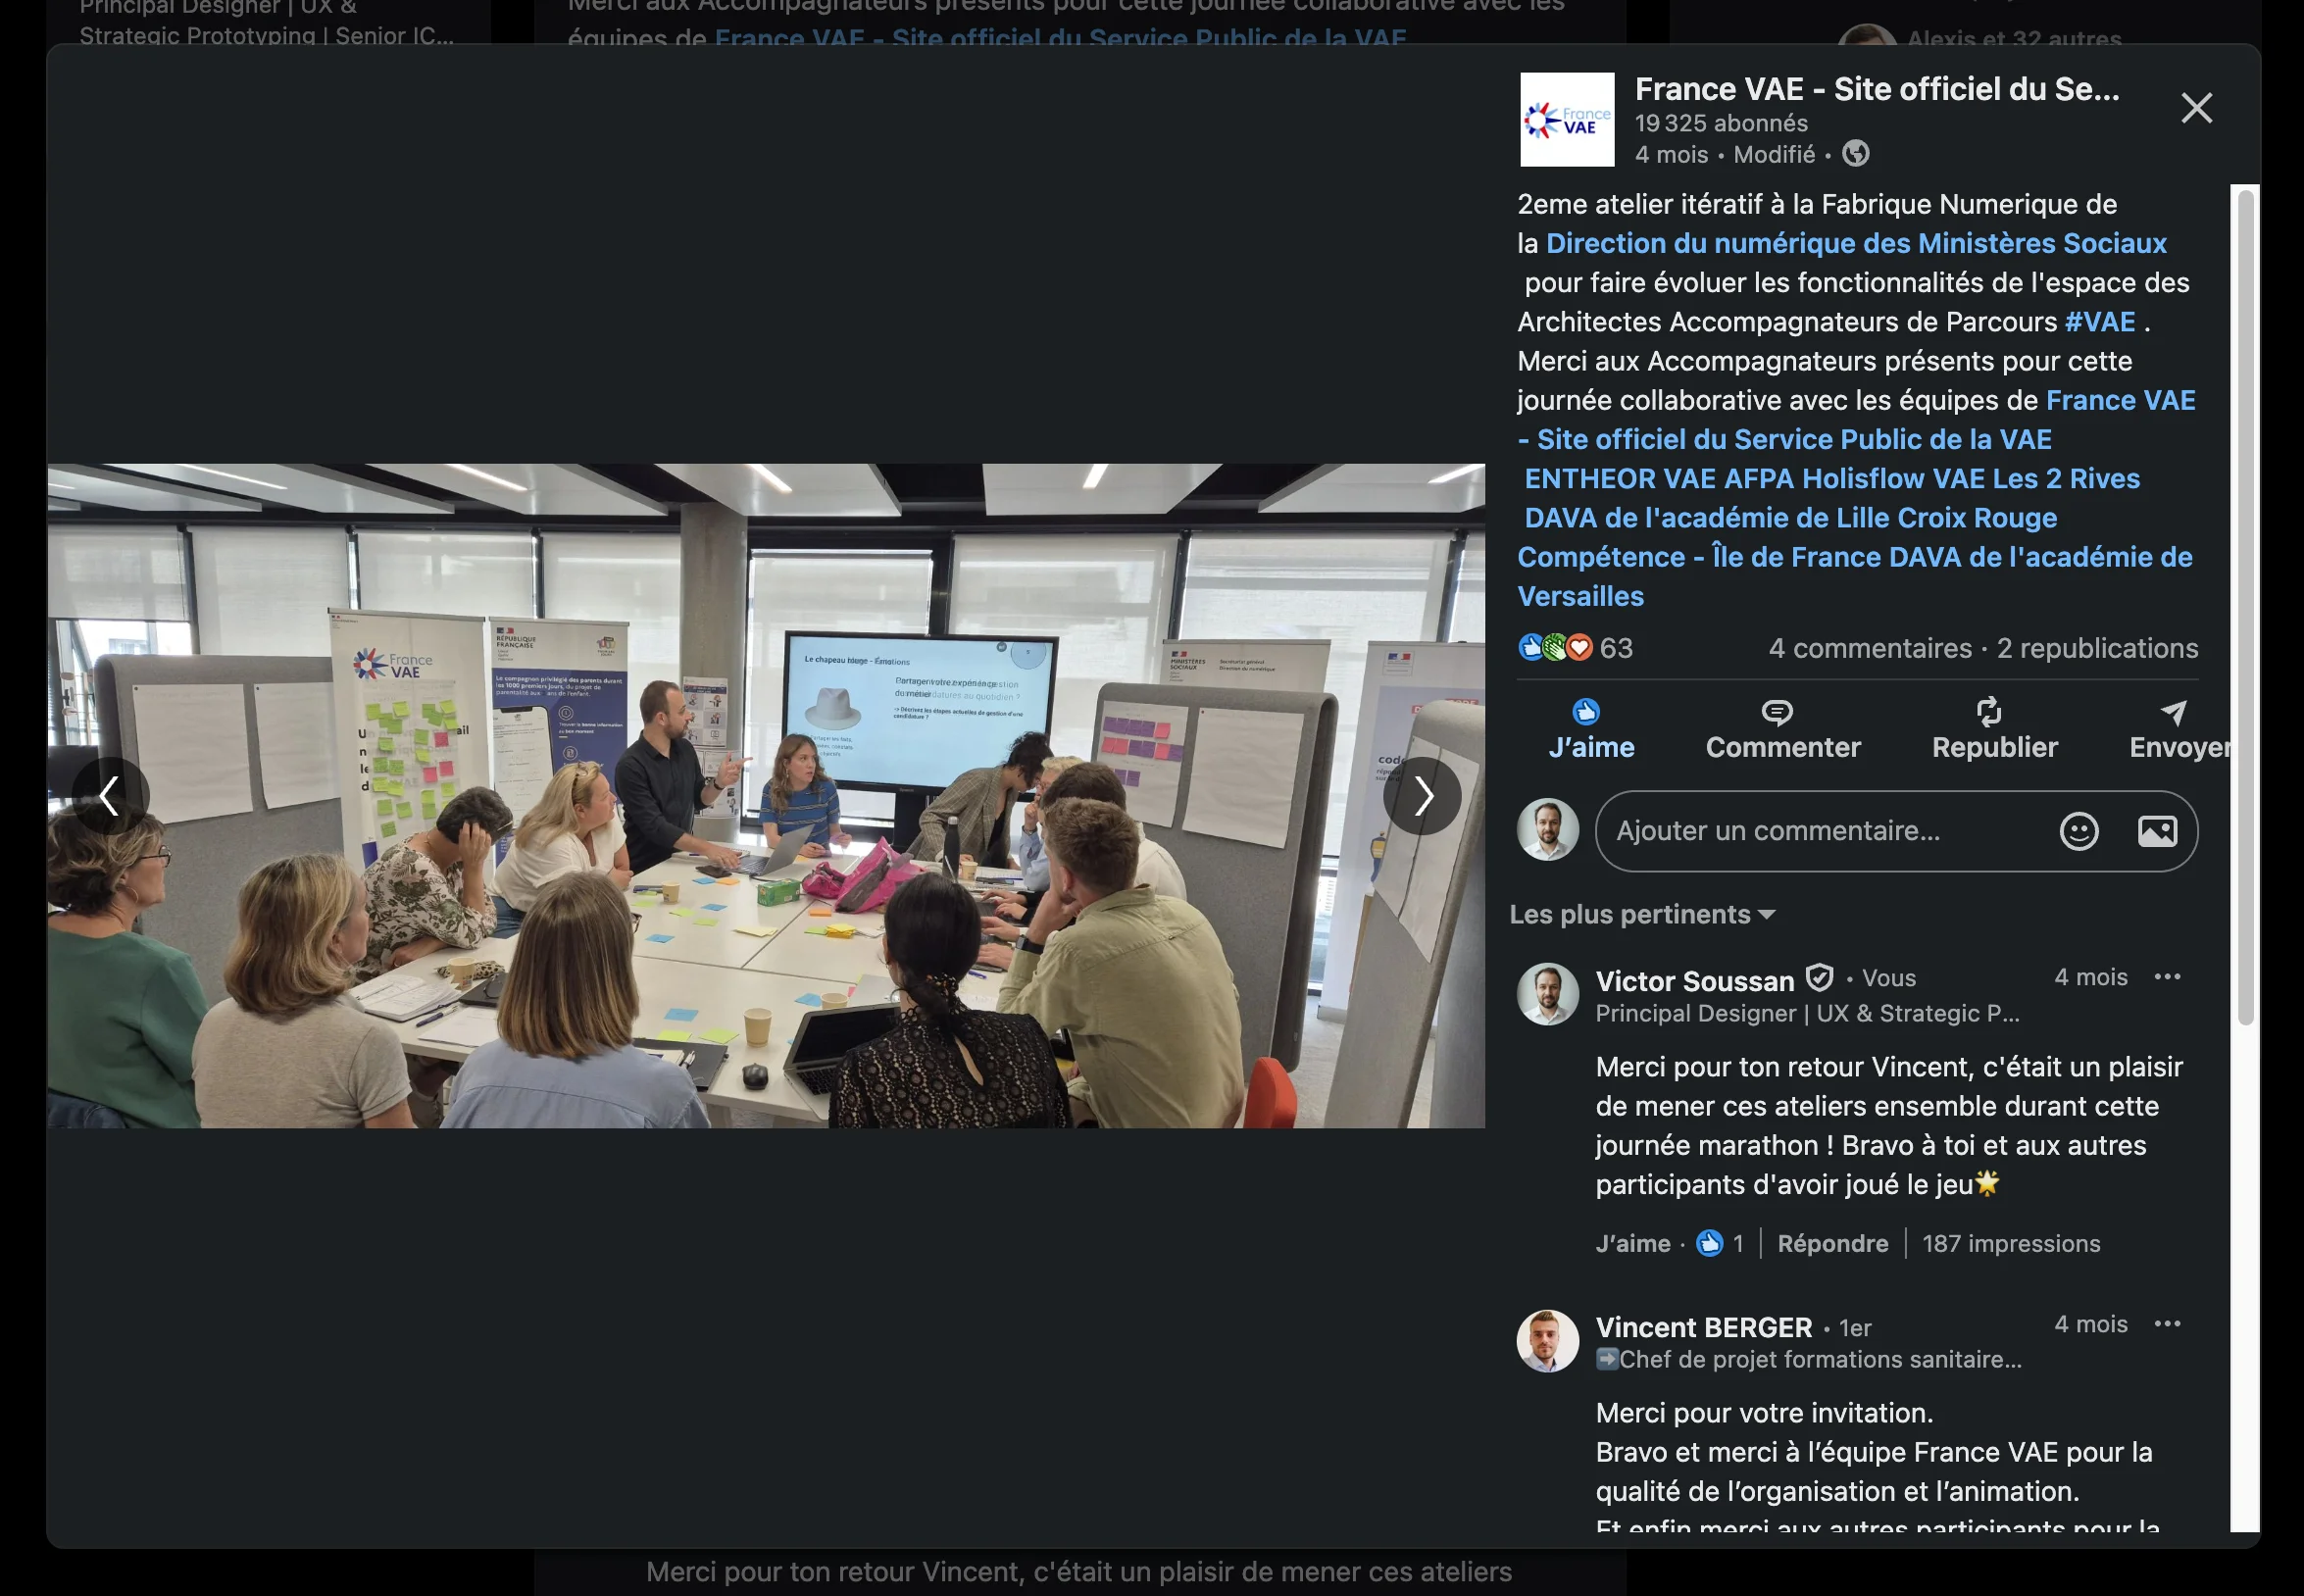
Task: Open options menu on Victor Soussan's comment
Action: coord(2167,977)
